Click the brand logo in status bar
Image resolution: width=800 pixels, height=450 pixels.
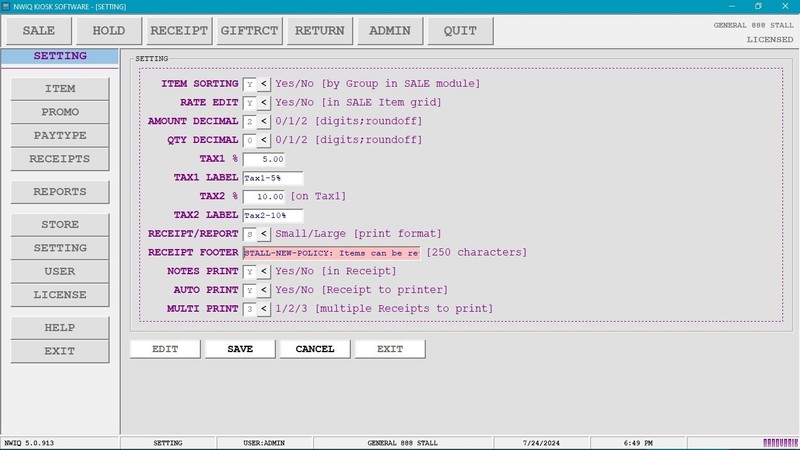780,443
